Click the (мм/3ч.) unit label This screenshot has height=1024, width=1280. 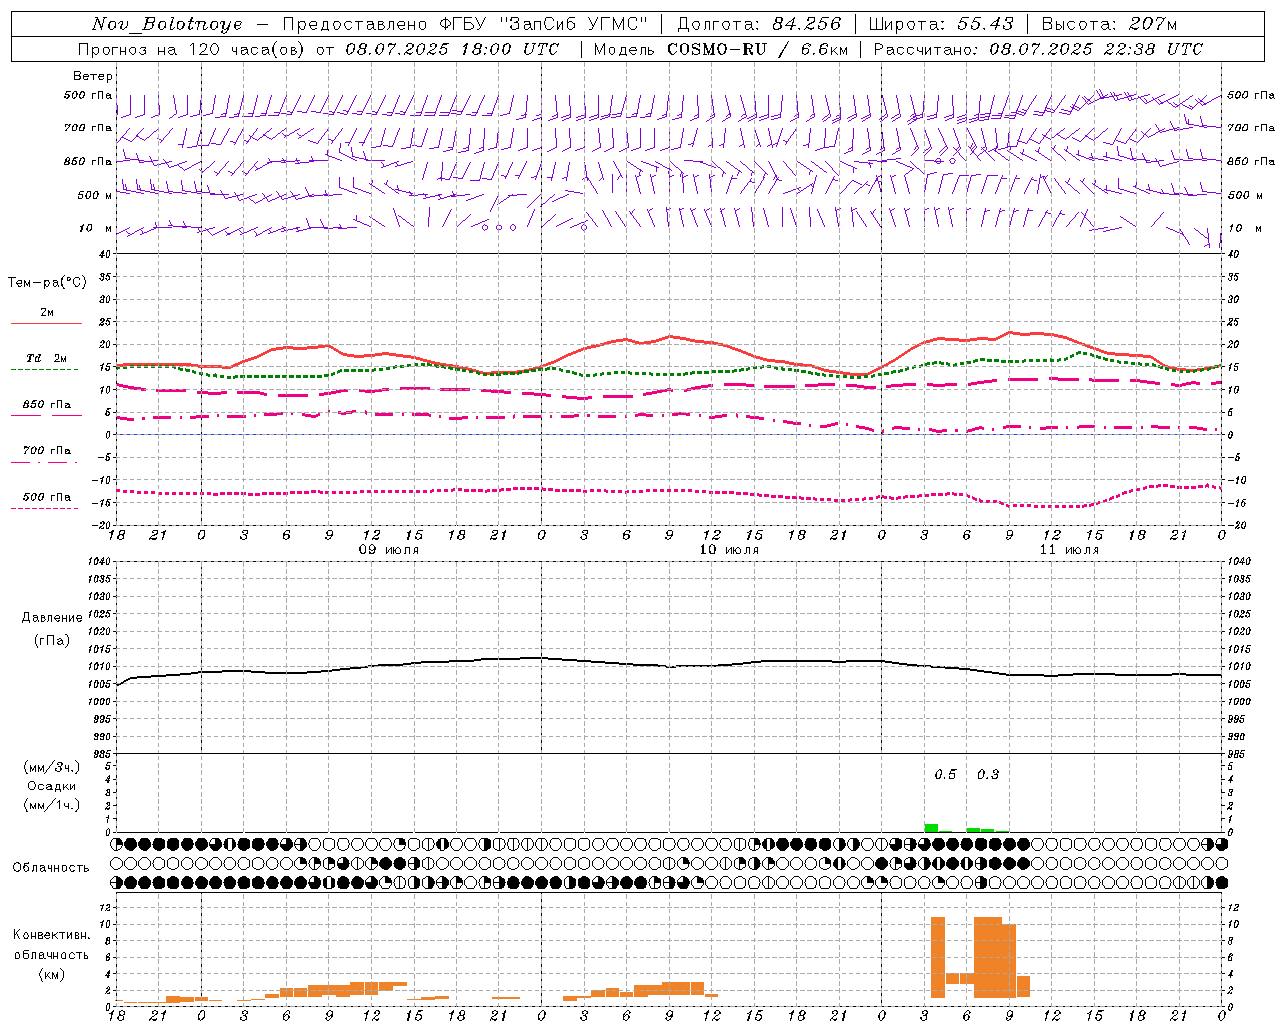(52, 767)
